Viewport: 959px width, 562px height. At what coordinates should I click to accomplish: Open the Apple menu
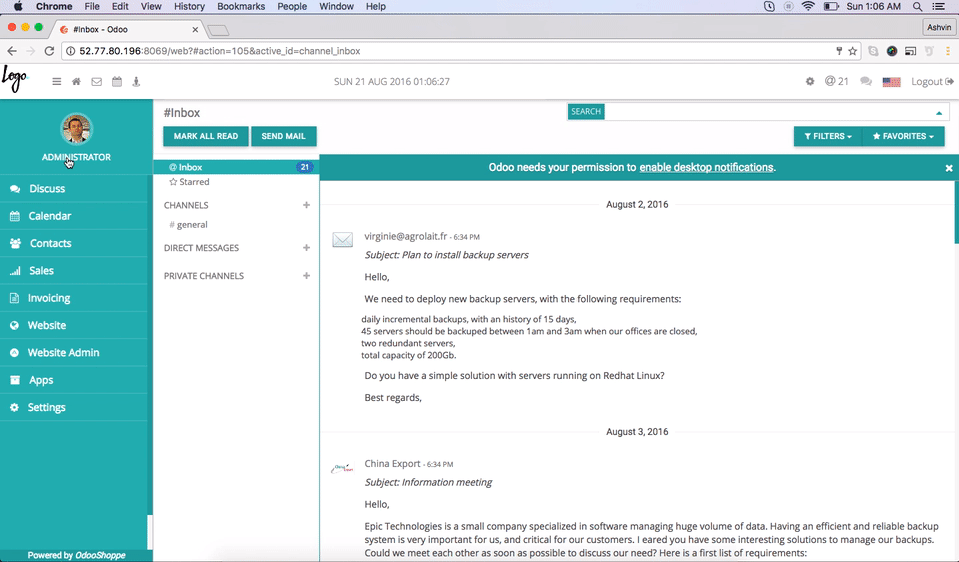18,6
